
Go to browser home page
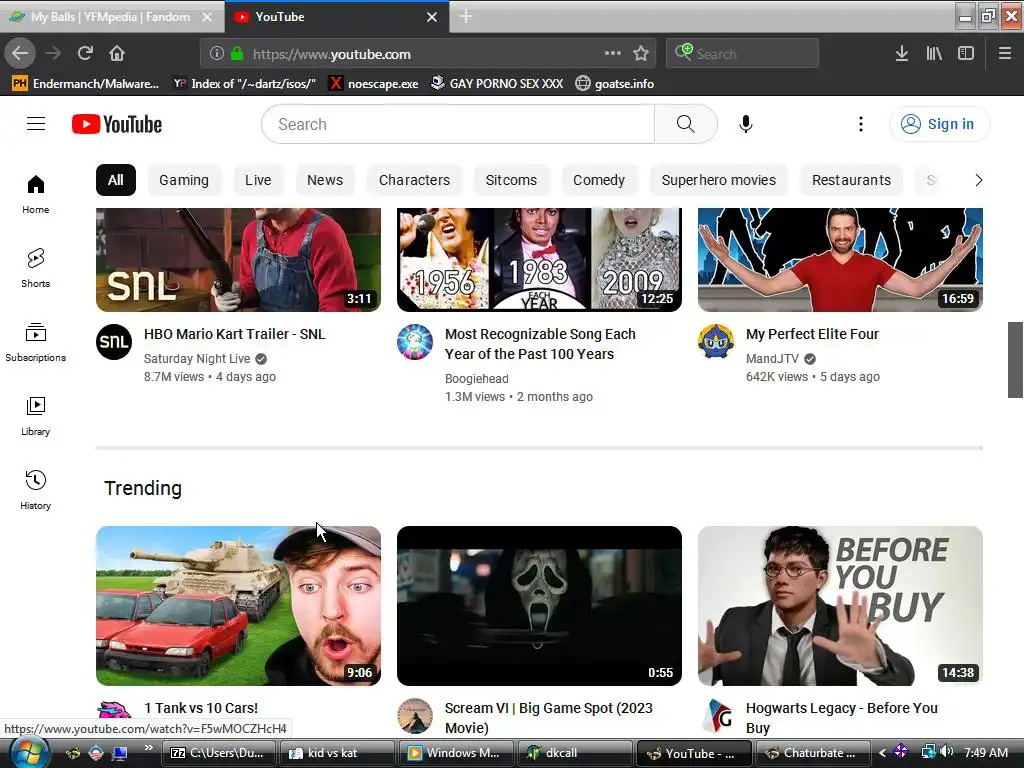coord(117,54)
